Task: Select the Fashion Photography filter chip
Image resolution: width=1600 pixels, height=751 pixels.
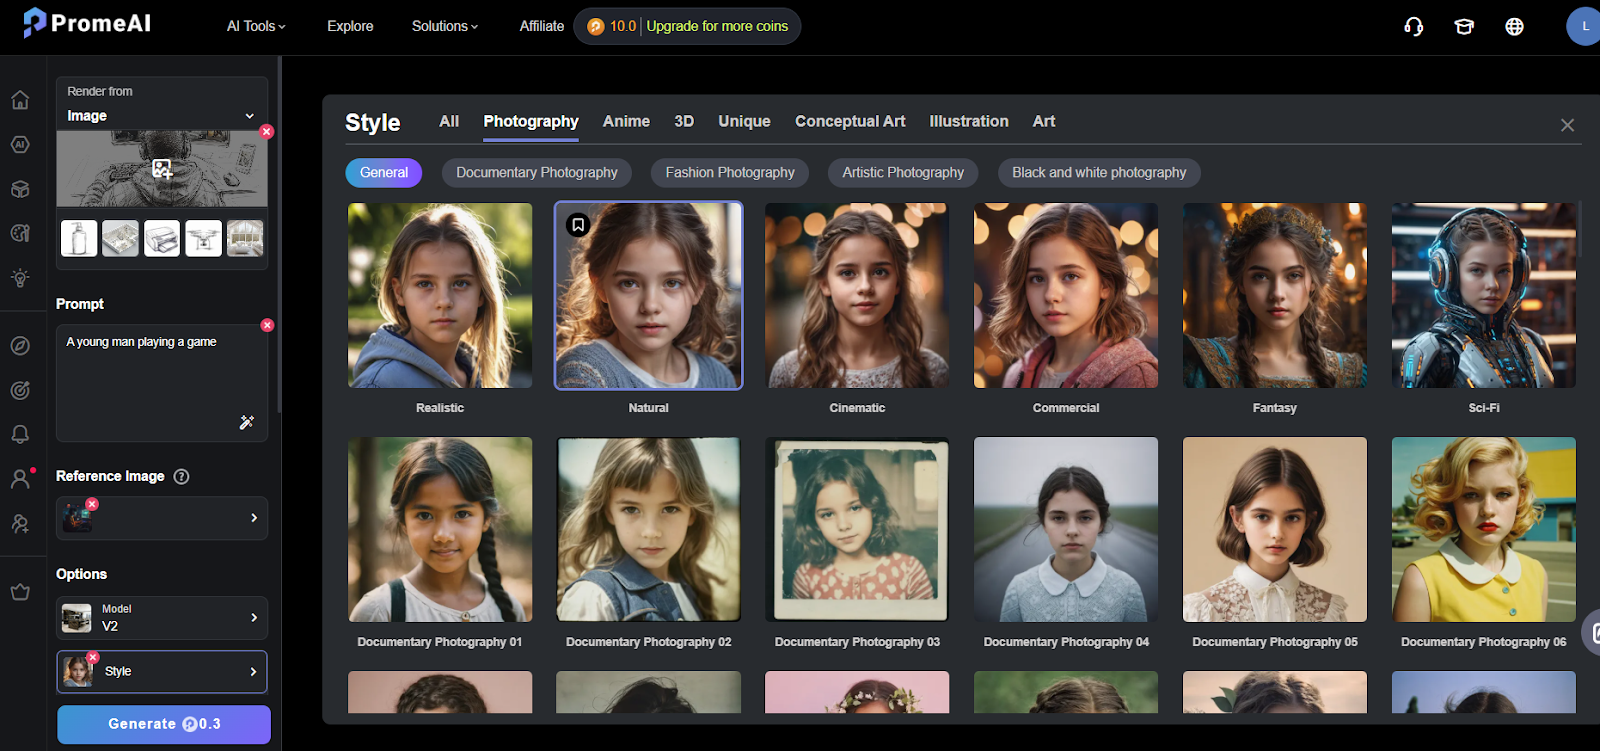Action: click(730, 173)
